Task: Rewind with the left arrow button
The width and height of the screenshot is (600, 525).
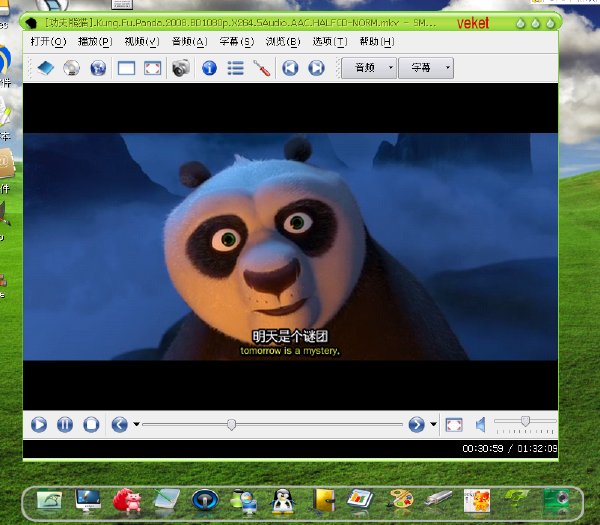Action: 119,424
